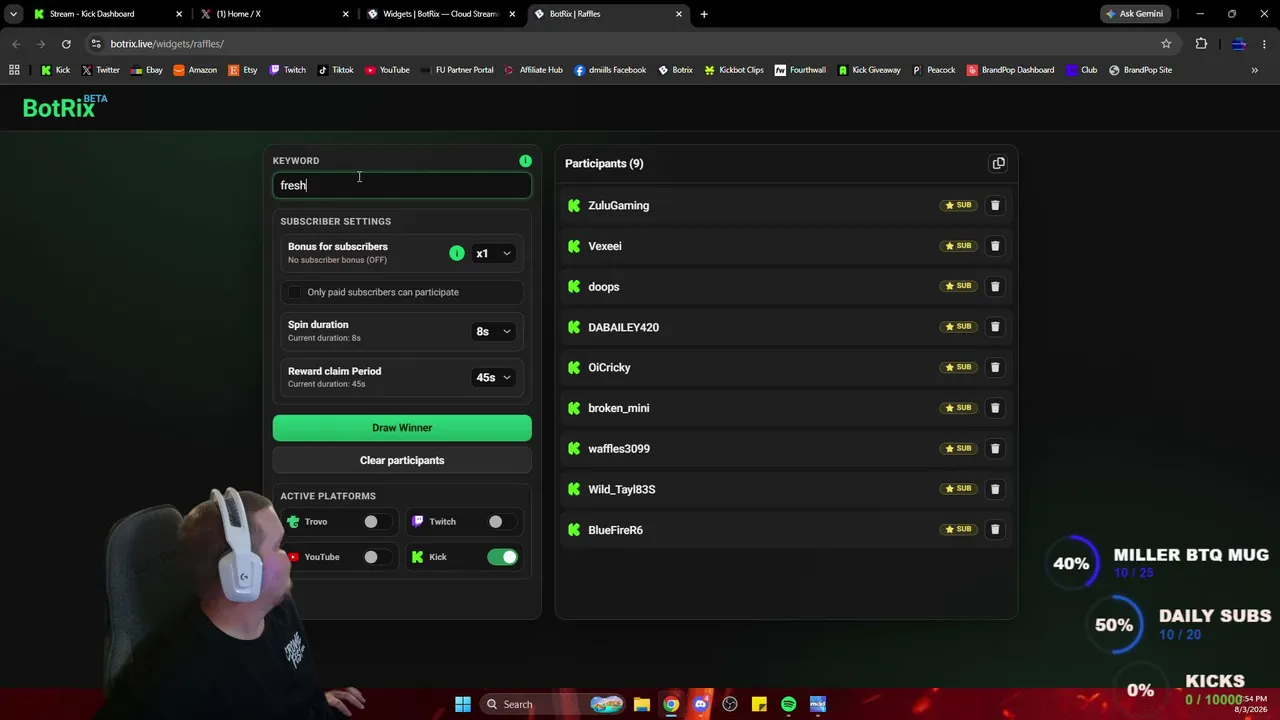Open the FU Partner Portal bookmark
1280x720 pixels.
457,70
